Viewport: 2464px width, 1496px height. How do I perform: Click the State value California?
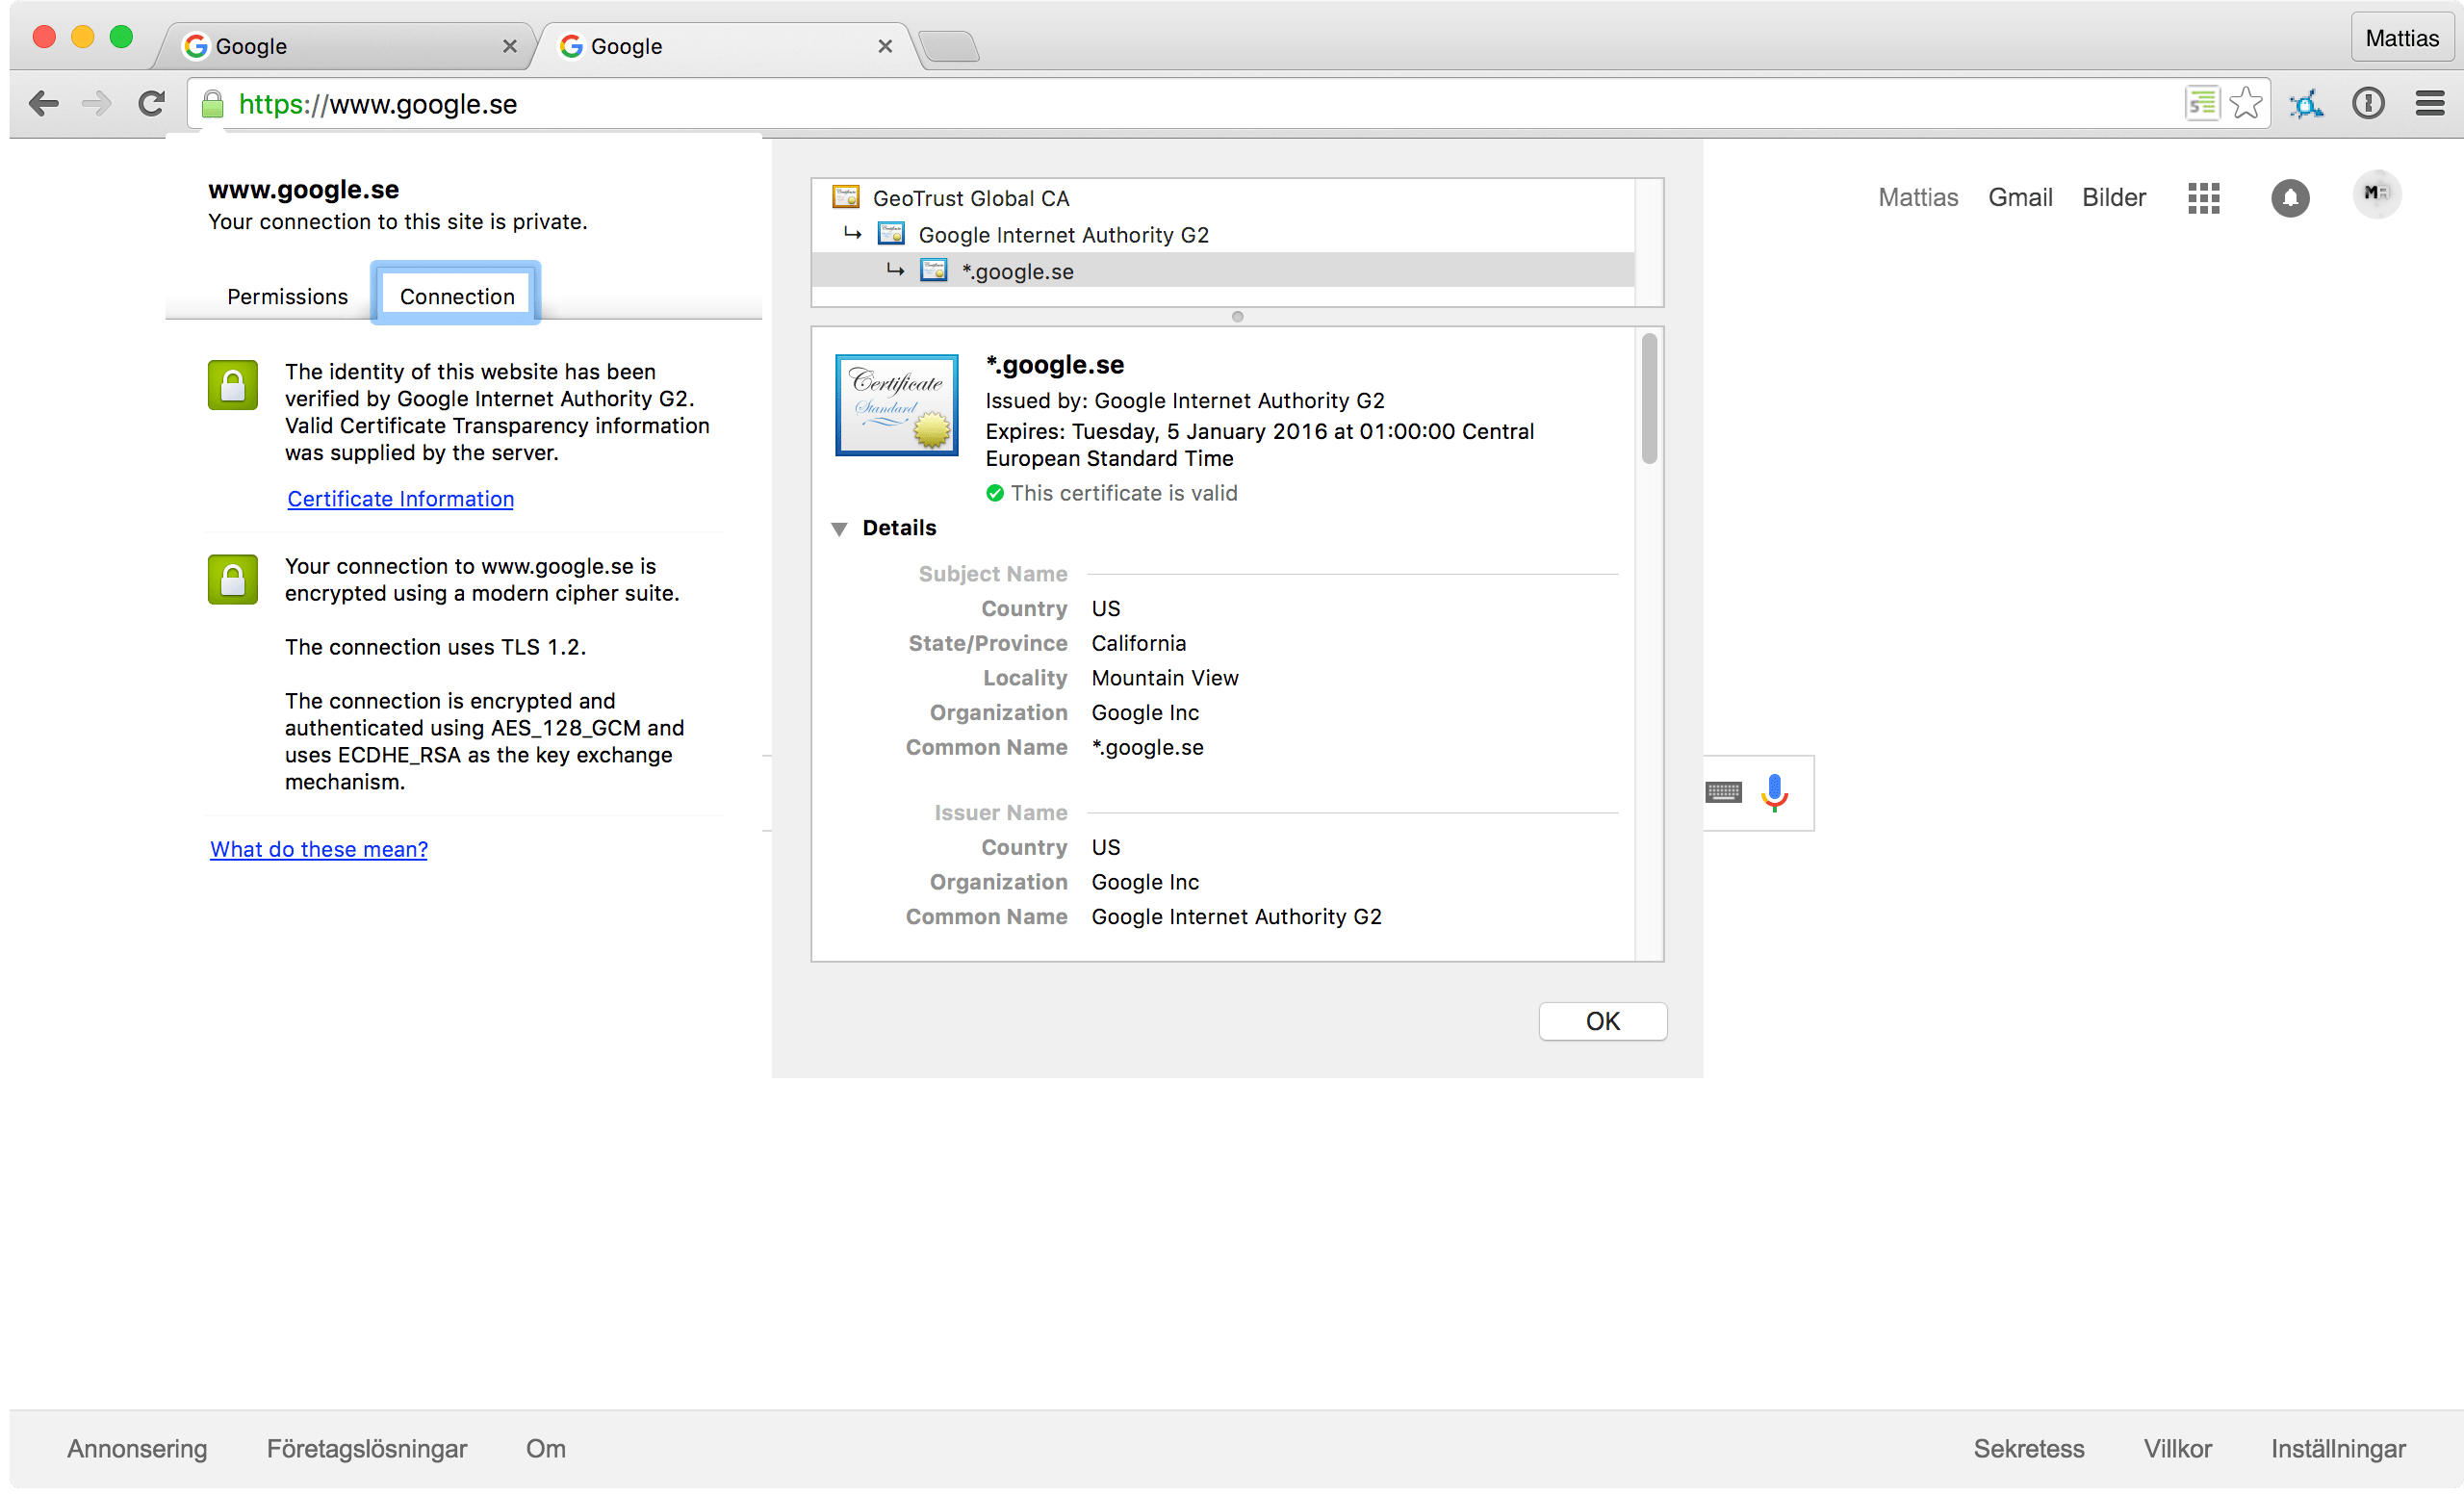[1138, 643]
